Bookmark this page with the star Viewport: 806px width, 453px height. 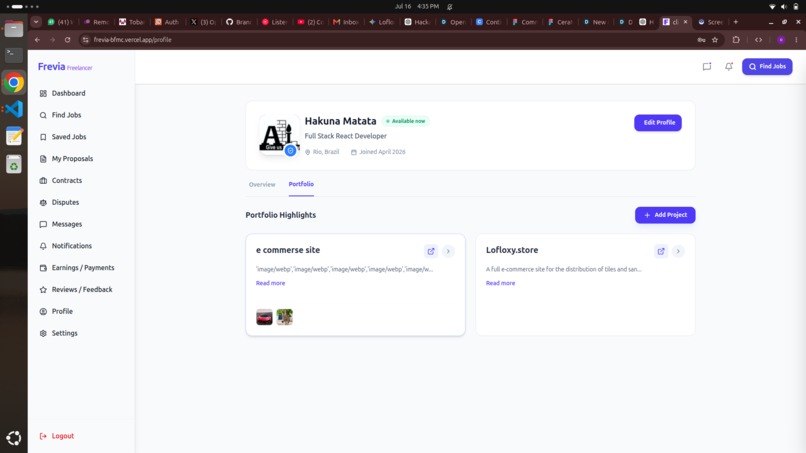(x=715, y=40)
